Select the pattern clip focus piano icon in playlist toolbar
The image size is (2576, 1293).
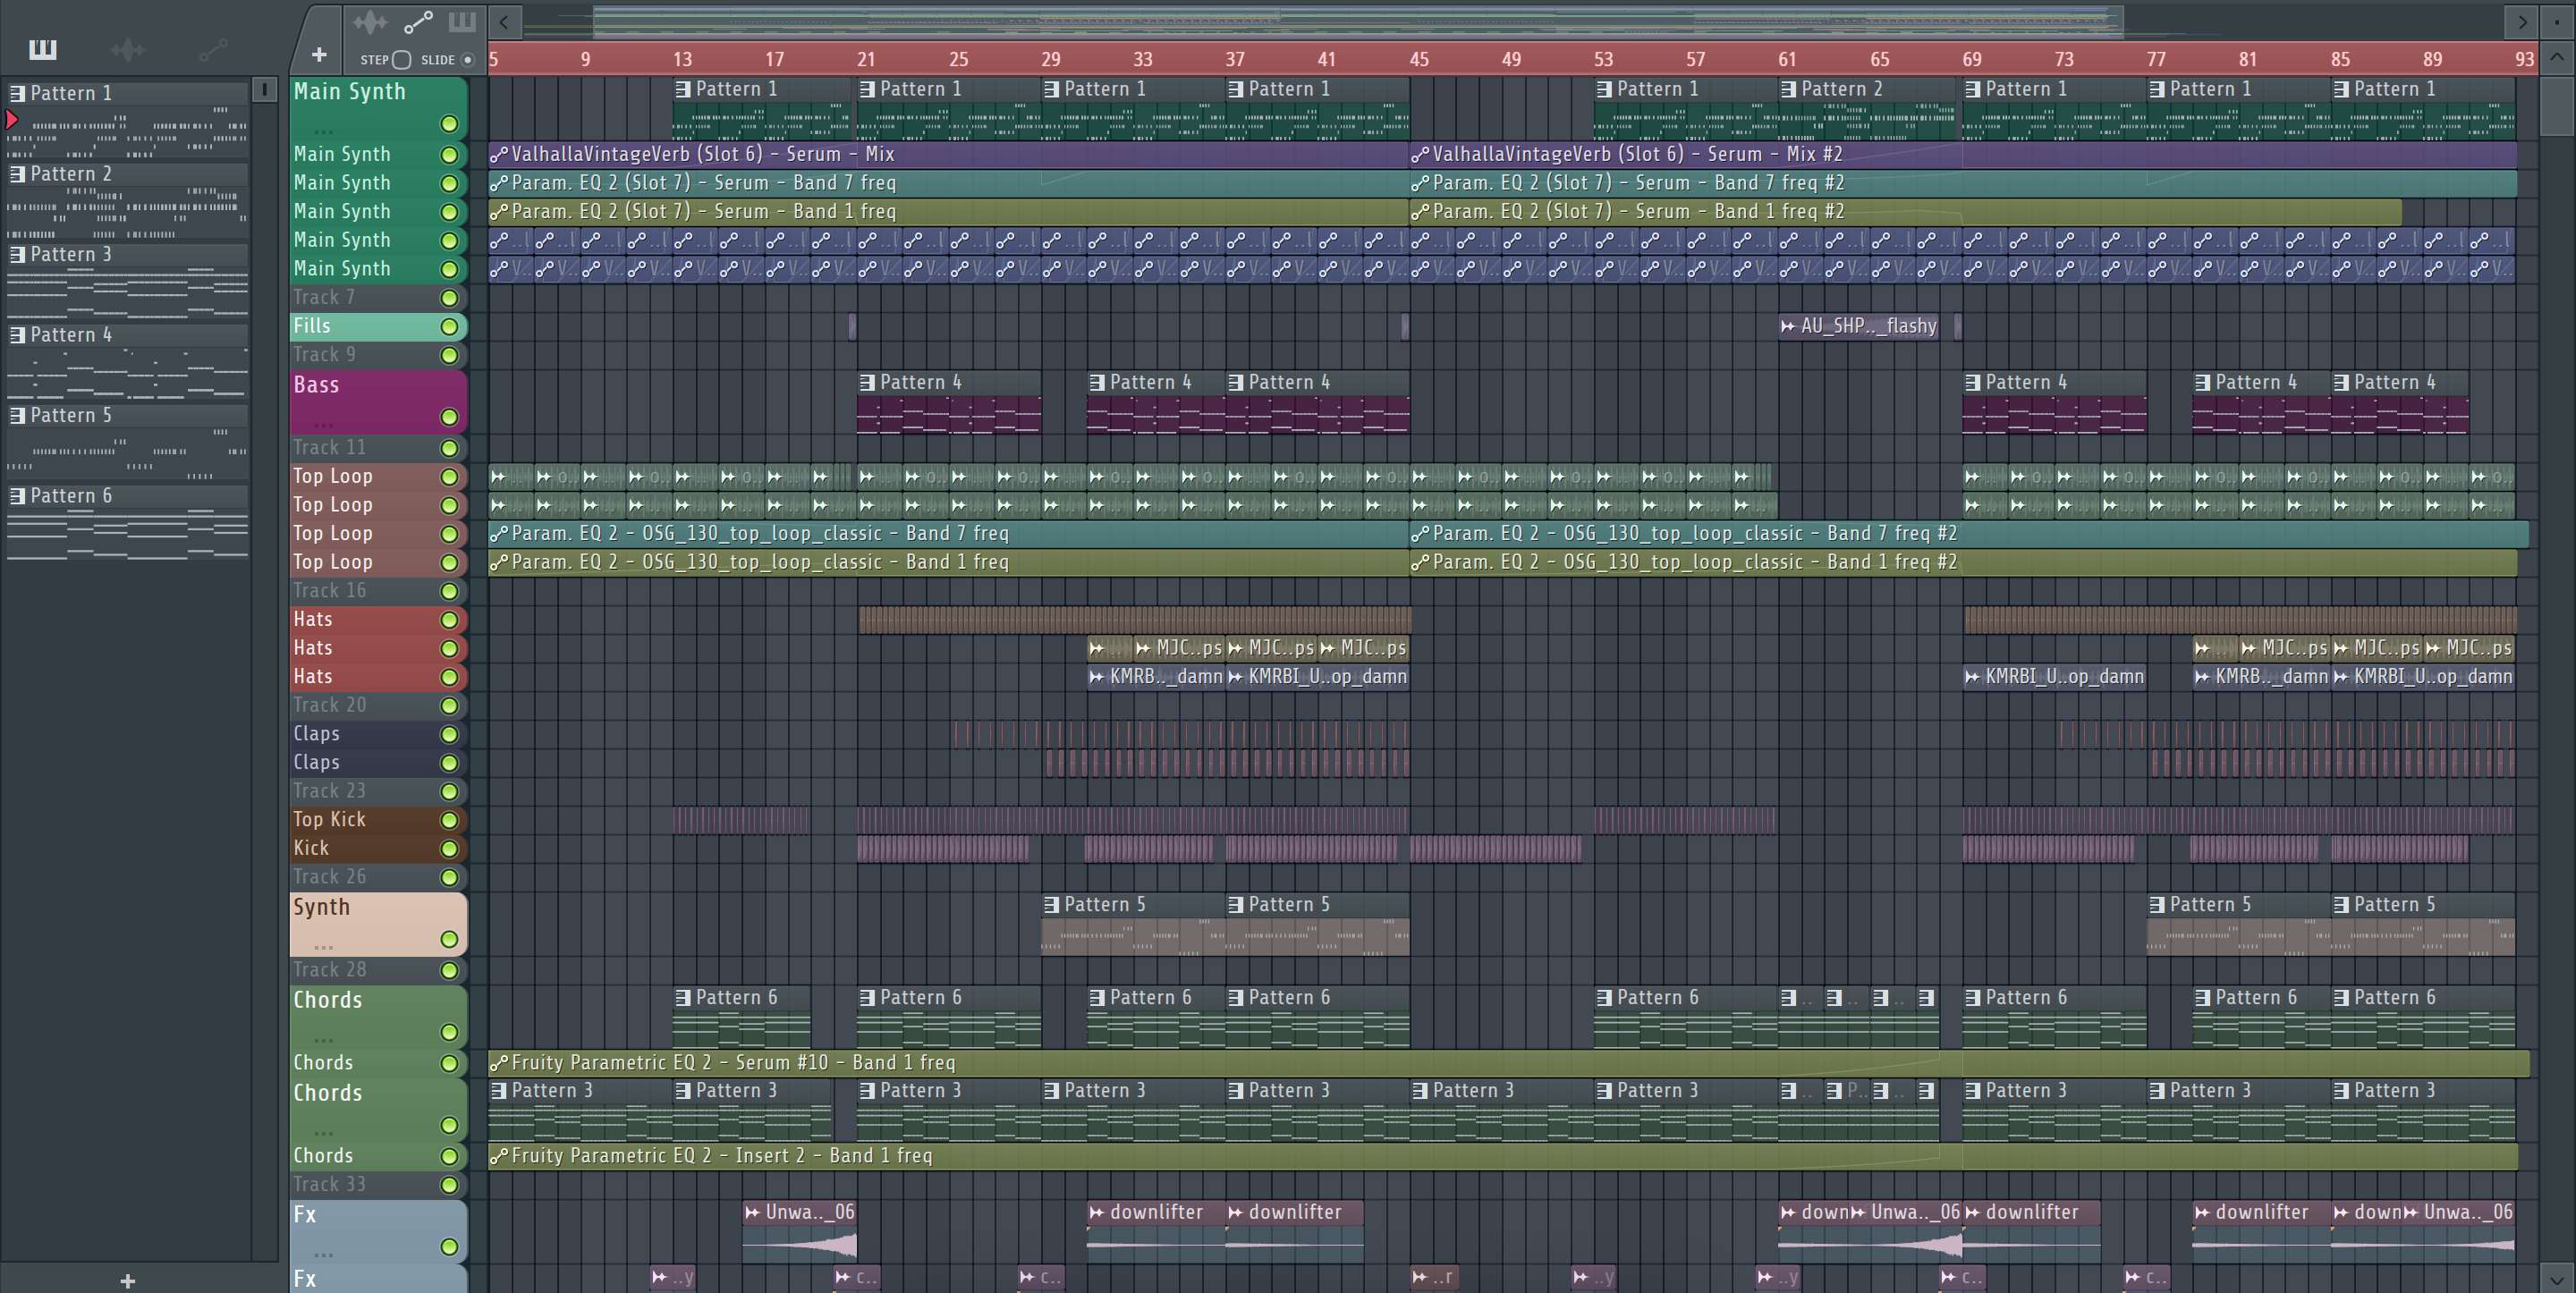pos(462,21)
